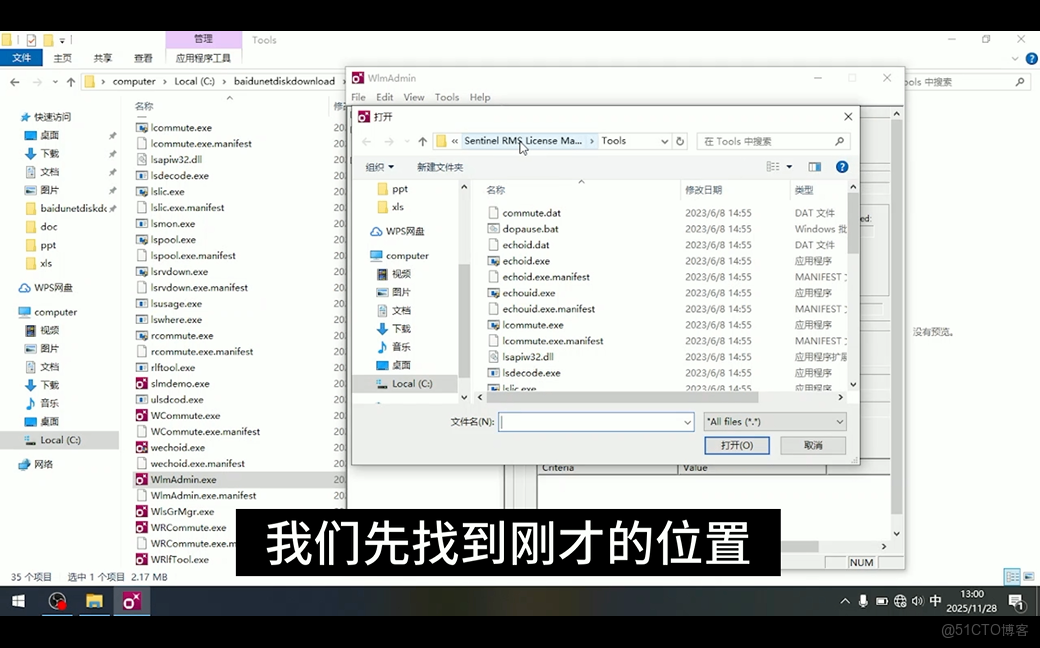
Task: Show the preview pane icon in the Open dialog
Action: tap(815, 166)
